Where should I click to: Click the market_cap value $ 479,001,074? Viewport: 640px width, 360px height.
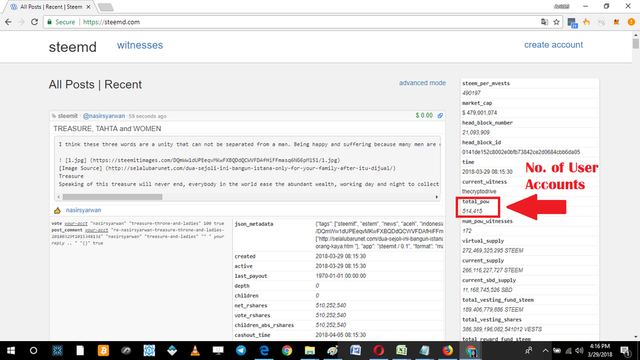[480, 113]
